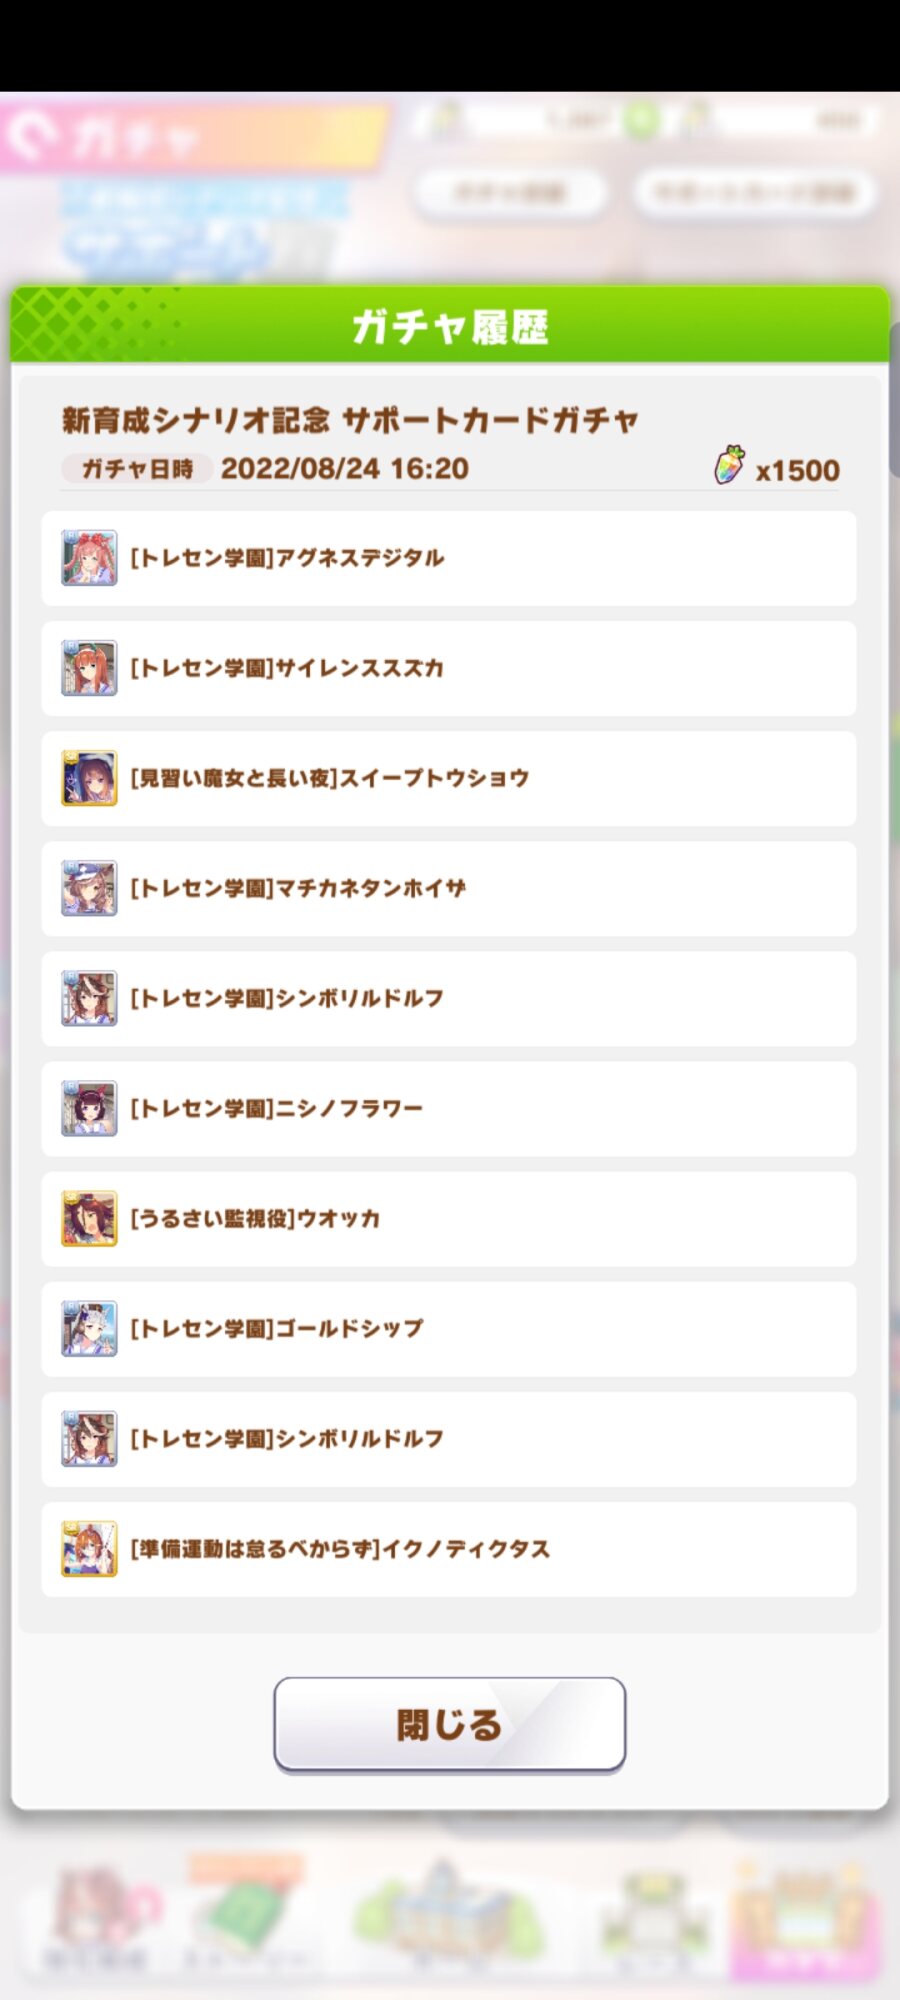
Task: Click the Silence Suzuka card icon
Action: (x=89, y=668)
